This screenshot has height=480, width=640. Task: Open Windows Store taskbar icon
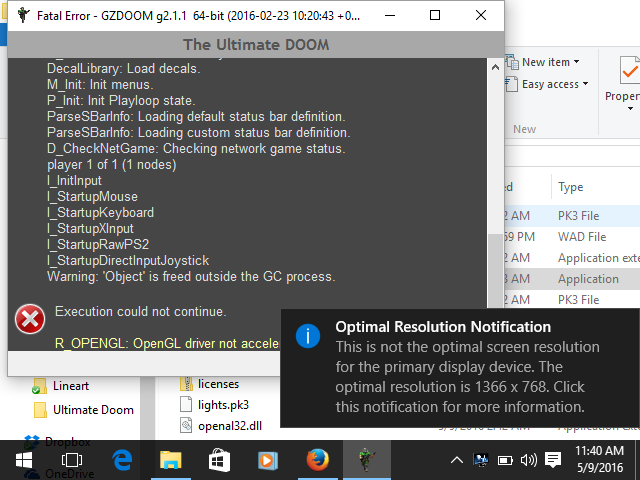point(219,460)
